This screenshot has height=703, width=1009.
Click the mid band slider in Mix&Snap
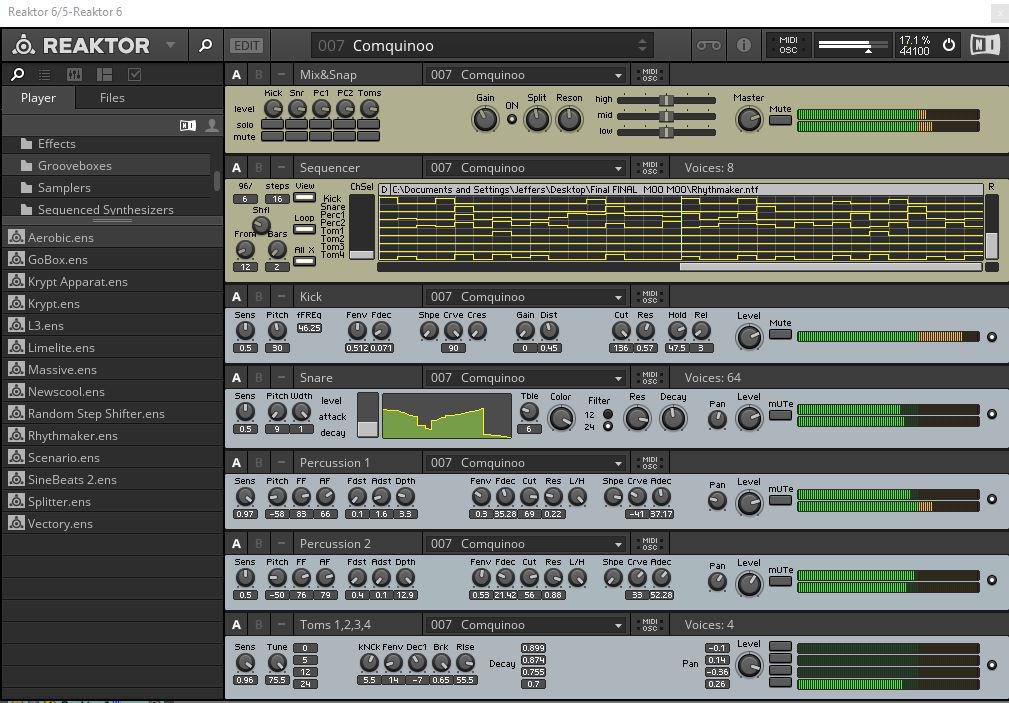[x=667, y=116]
